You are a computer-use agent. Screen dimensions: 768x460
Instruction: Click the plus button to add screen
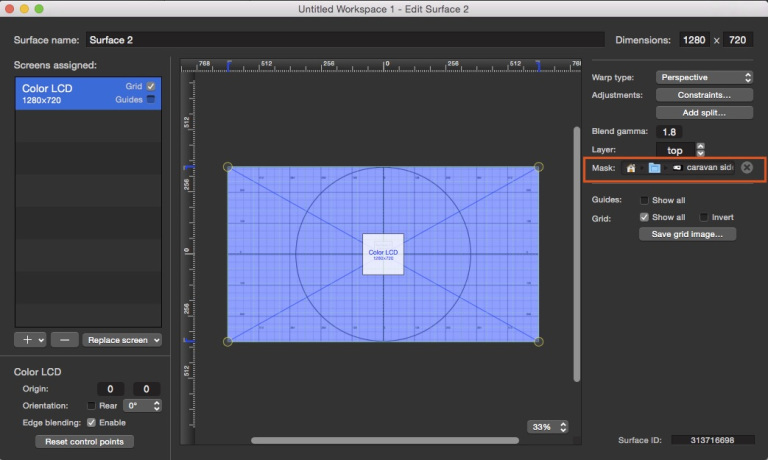tap(30, 339)
